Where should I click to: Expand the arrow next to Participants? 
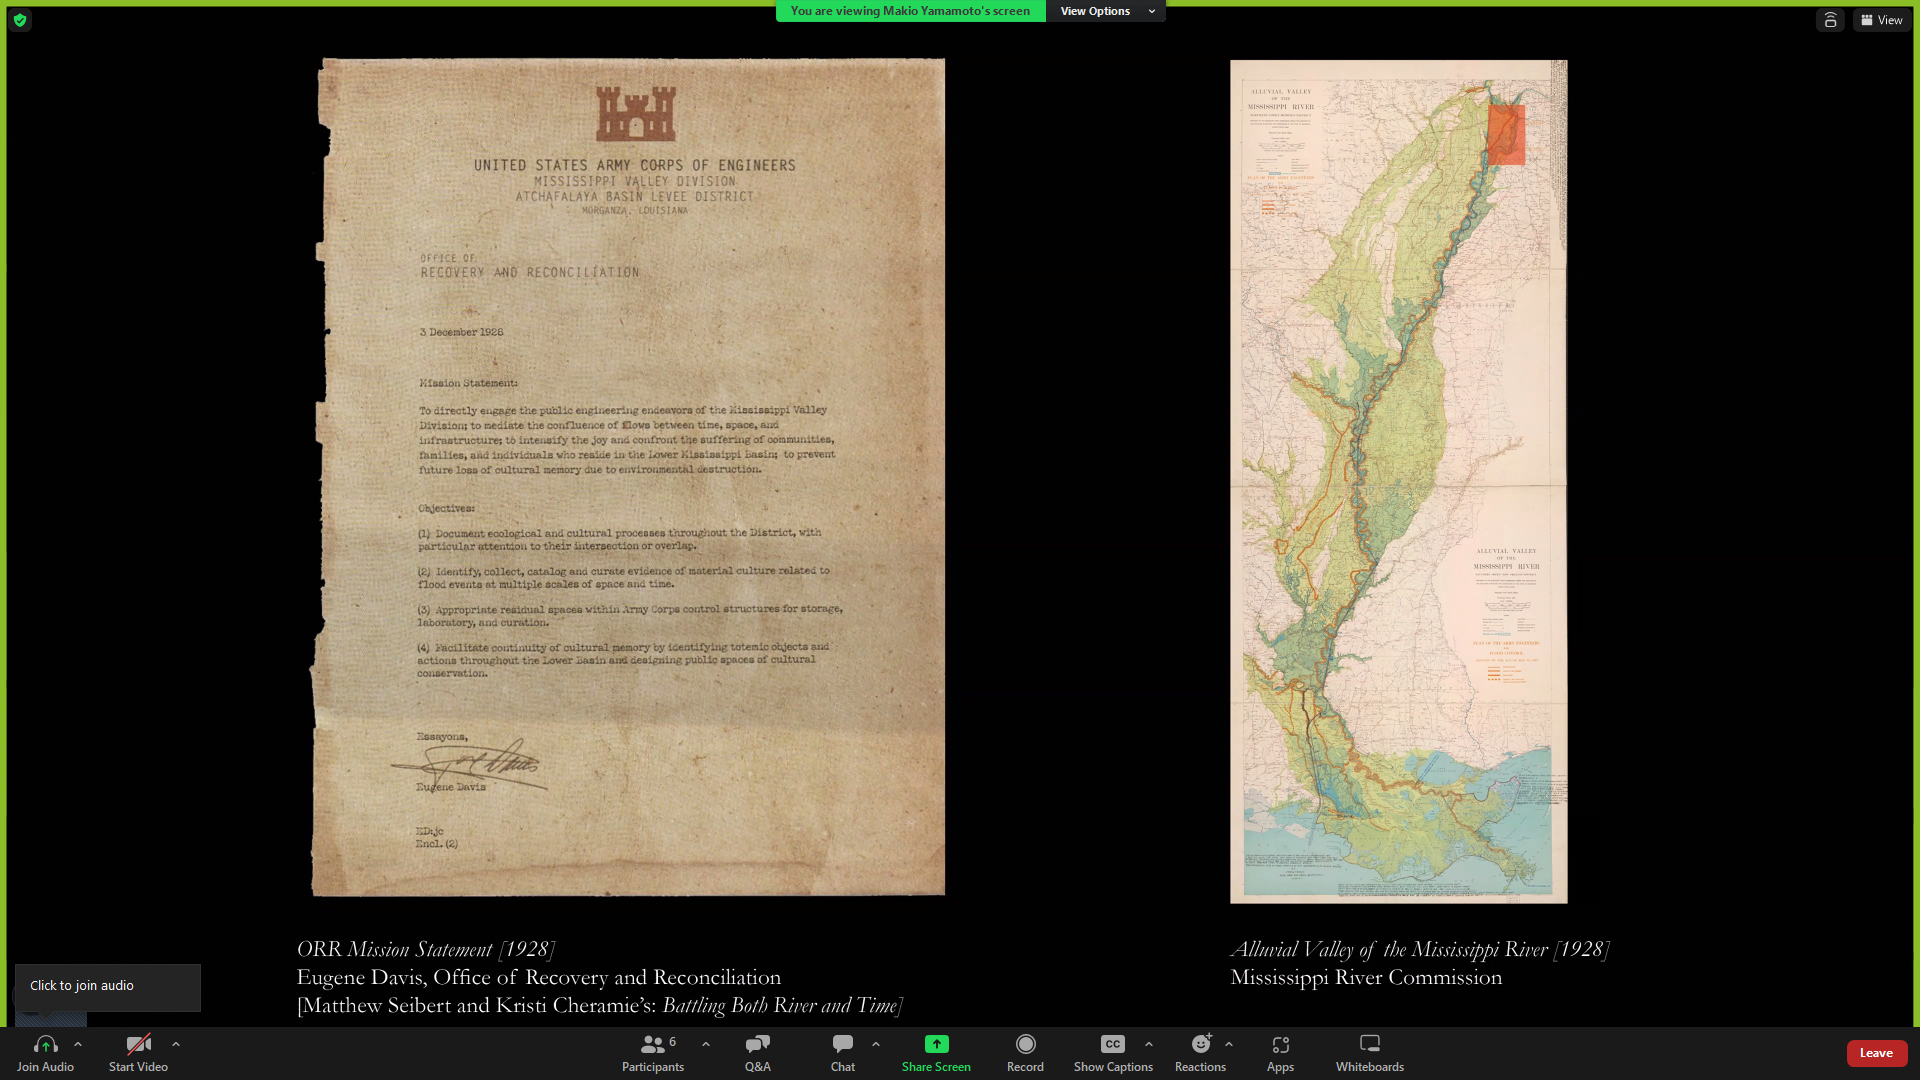(x=706, y=1044)
